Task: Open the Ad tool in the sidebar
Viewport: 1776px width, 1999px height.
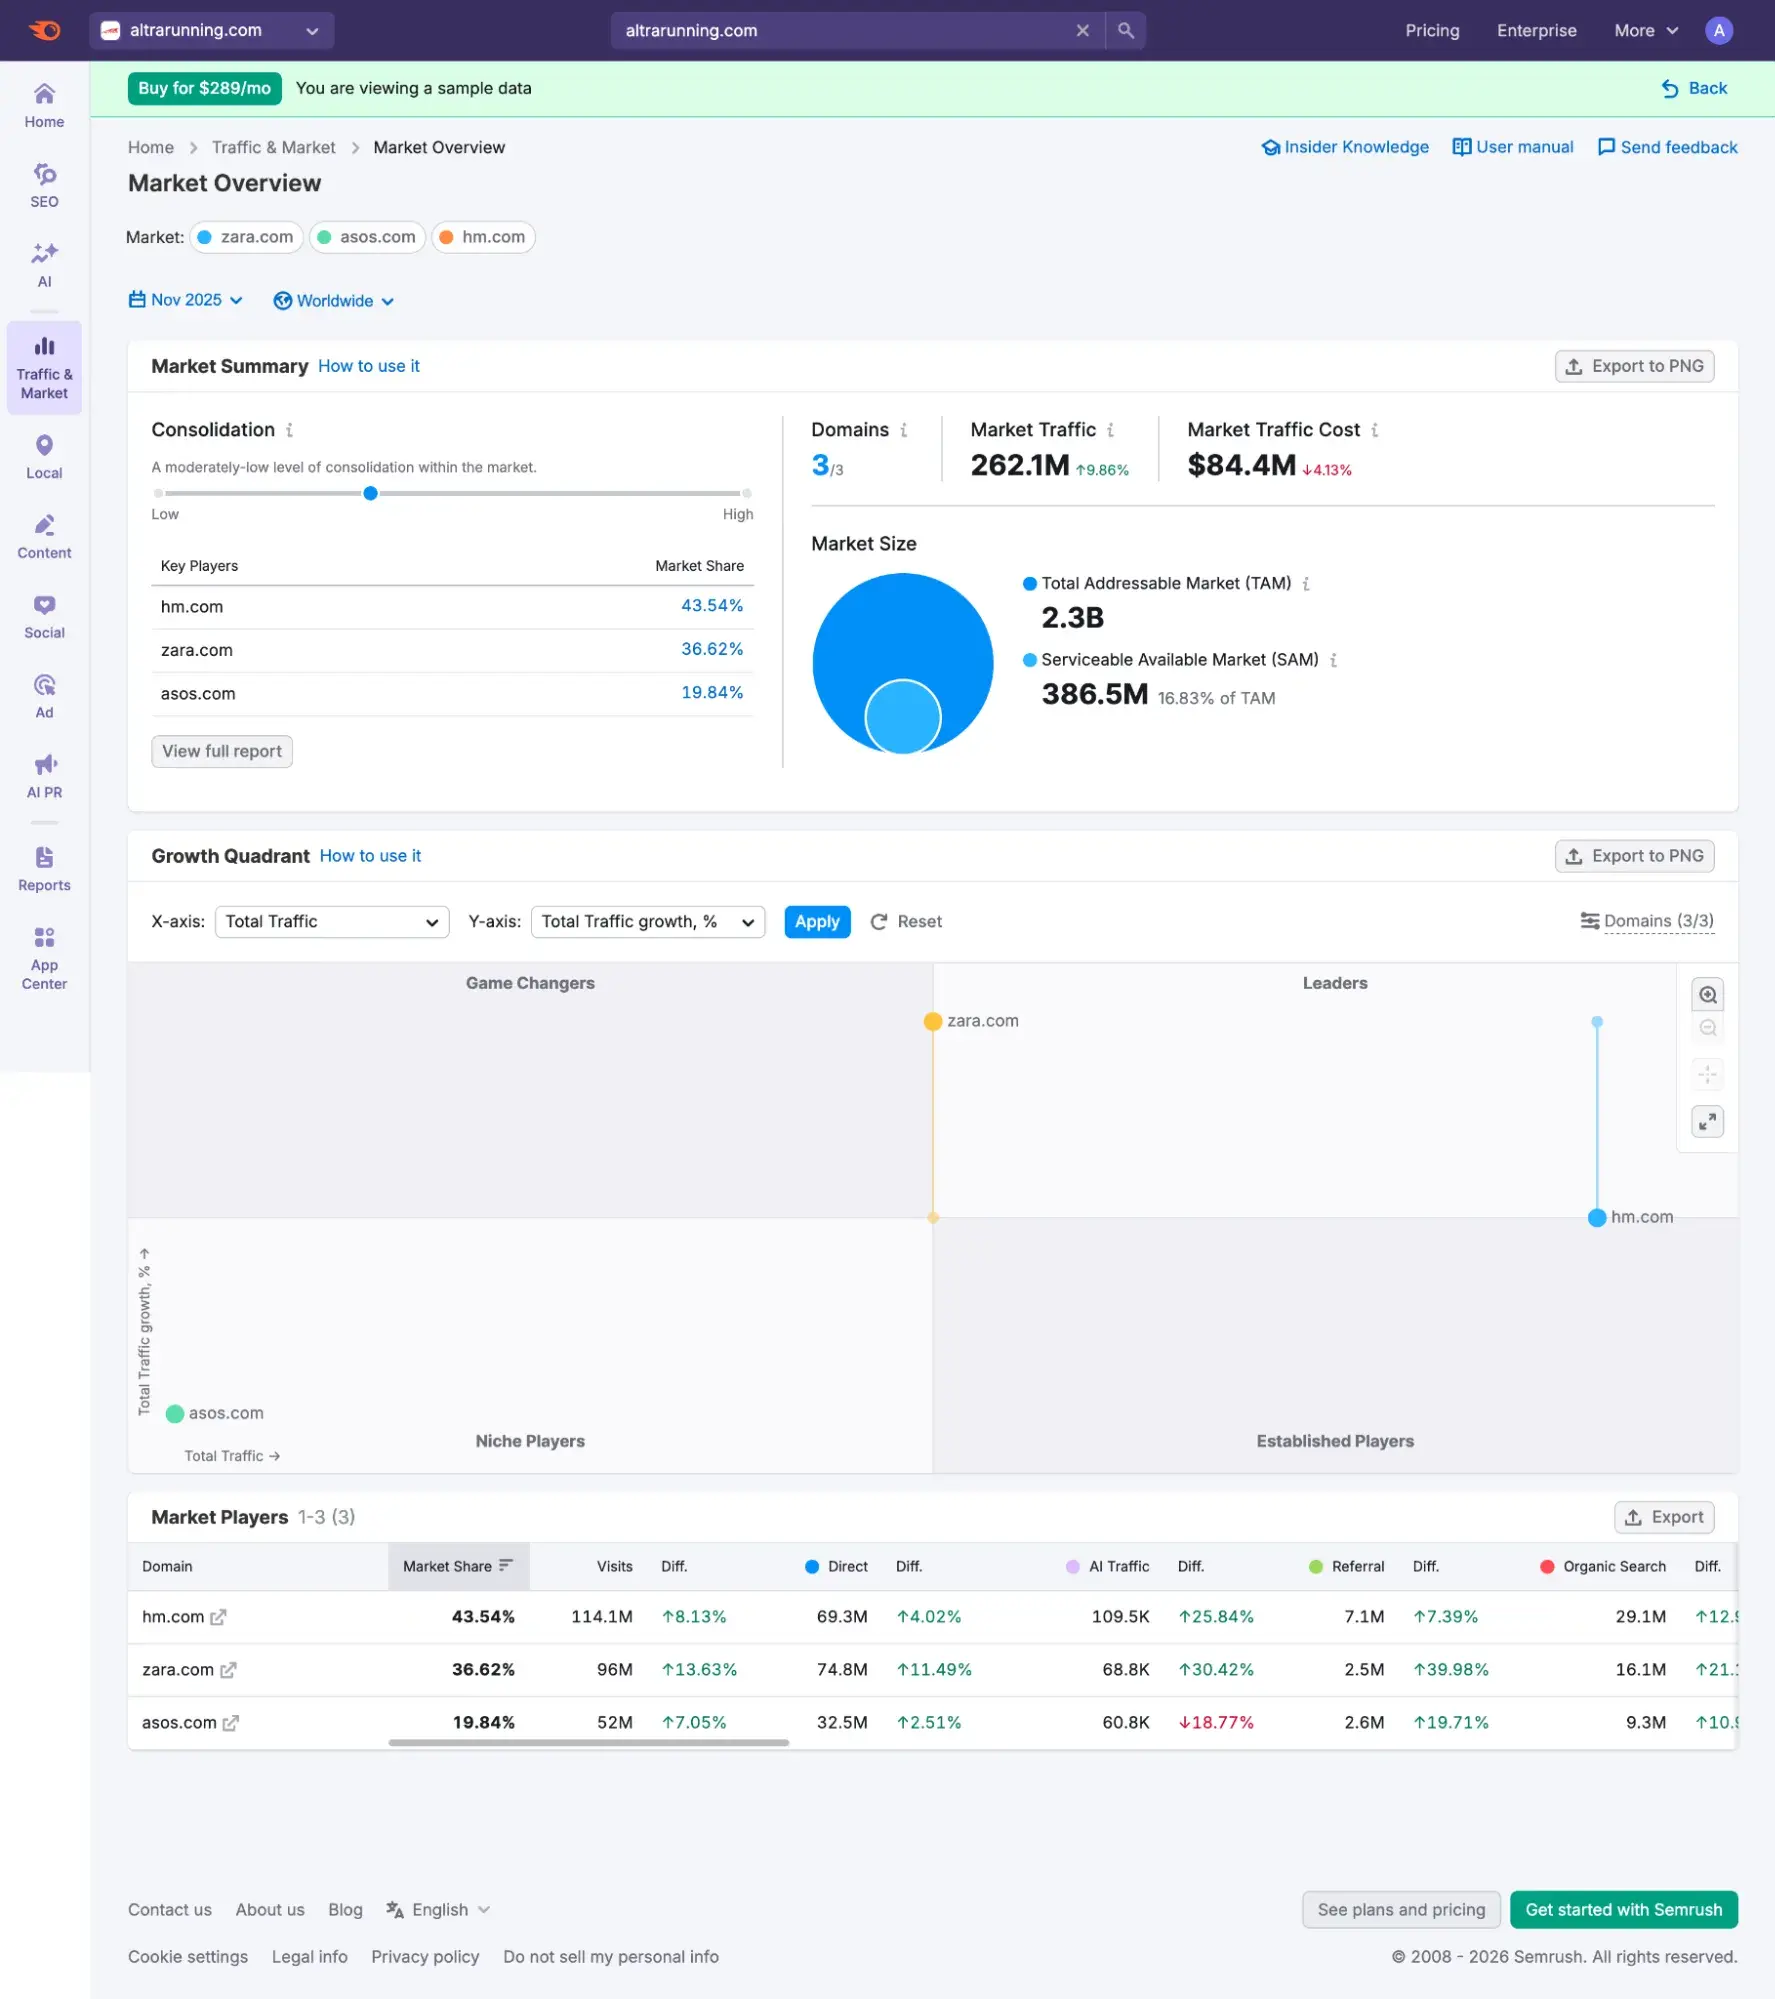Action: pyautogui.click(x=44, y=694)
